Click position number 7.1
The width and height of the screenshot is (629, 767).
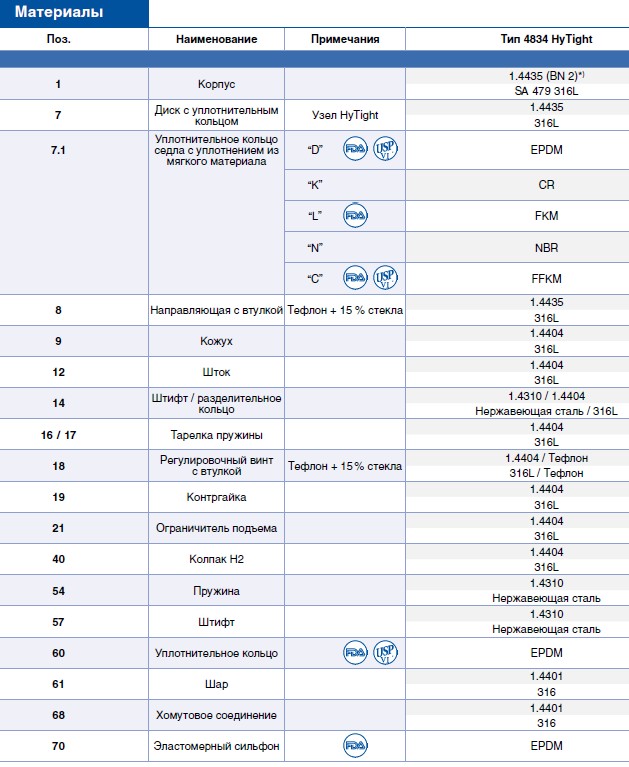tap(58, 150)
